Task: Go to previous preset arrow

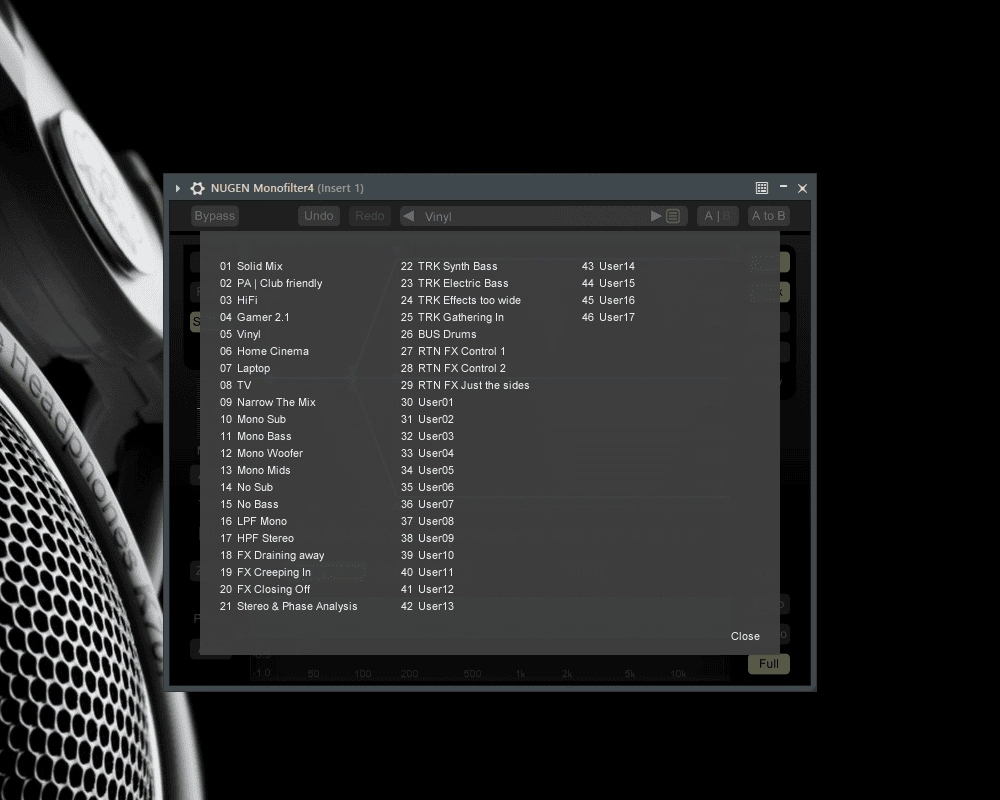Action: [409, 216]
